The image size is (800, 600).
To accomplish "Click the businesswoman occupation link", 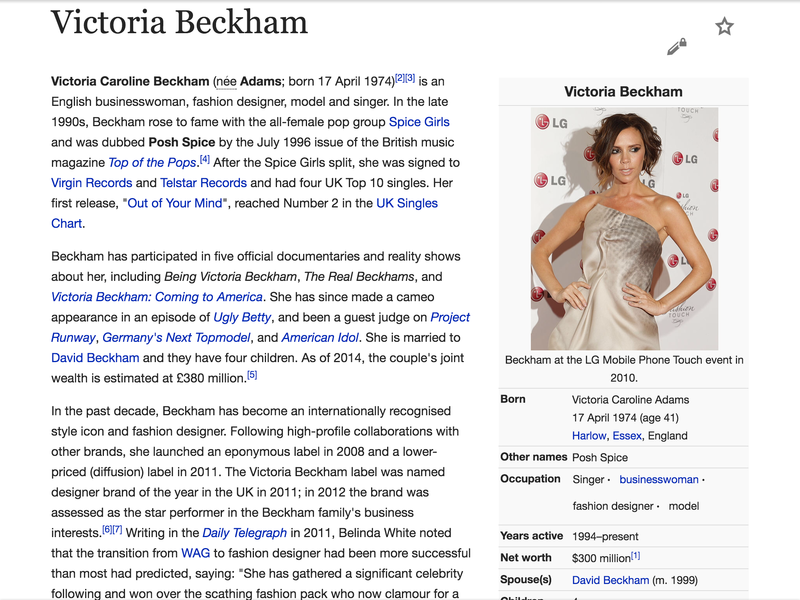I will click(x=658, y=480).
